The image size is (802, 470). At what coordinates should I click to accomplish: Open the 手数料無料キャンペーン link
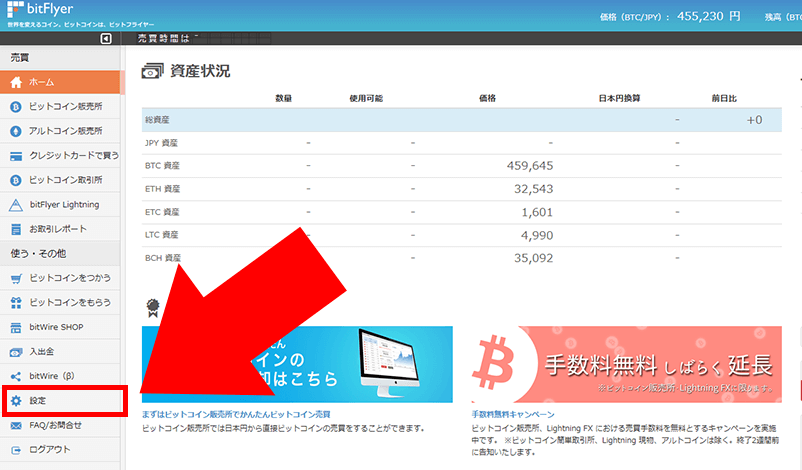(513, 413)
